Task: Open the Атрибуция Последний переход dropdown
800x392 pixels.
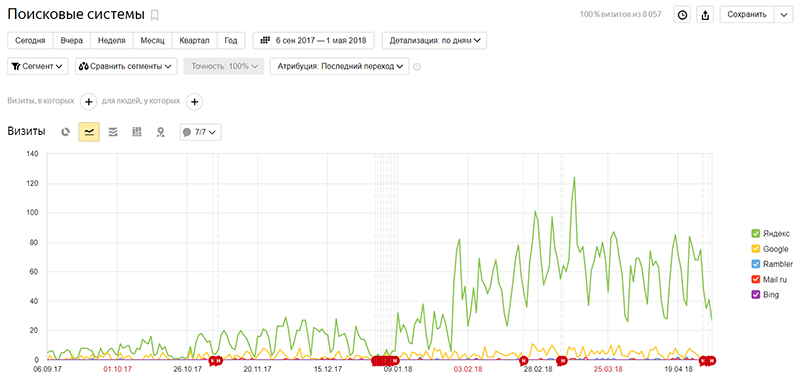Action: (x=339, y=66)
